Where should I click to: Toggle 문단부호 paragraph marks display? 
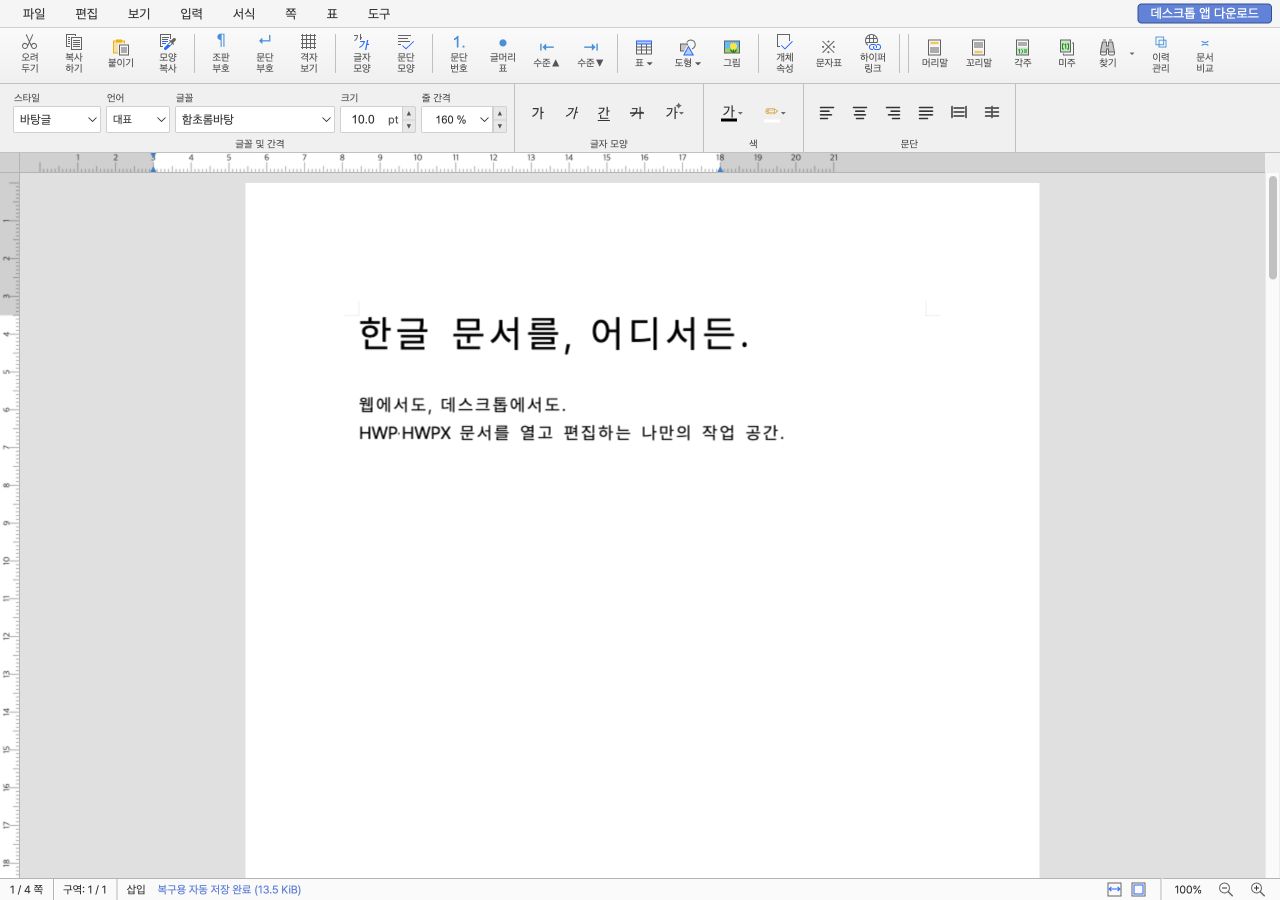pos(265,53)
